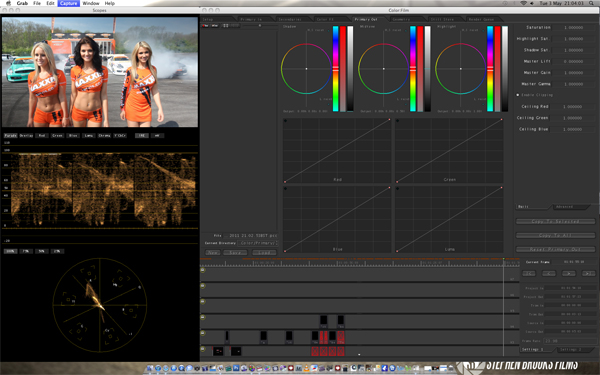Click the Copy To All button
600x375 pixels.
pyautogui.click(x=555, y=235)
